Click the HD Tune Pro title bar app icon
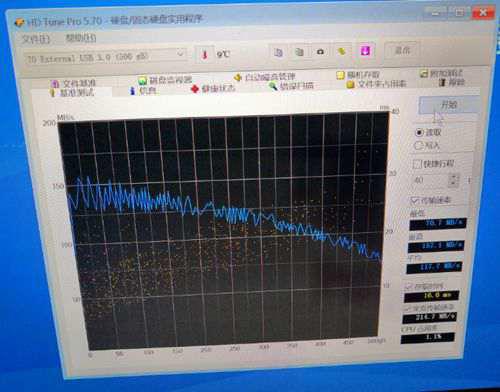500x392 pixels. [19, 22]
